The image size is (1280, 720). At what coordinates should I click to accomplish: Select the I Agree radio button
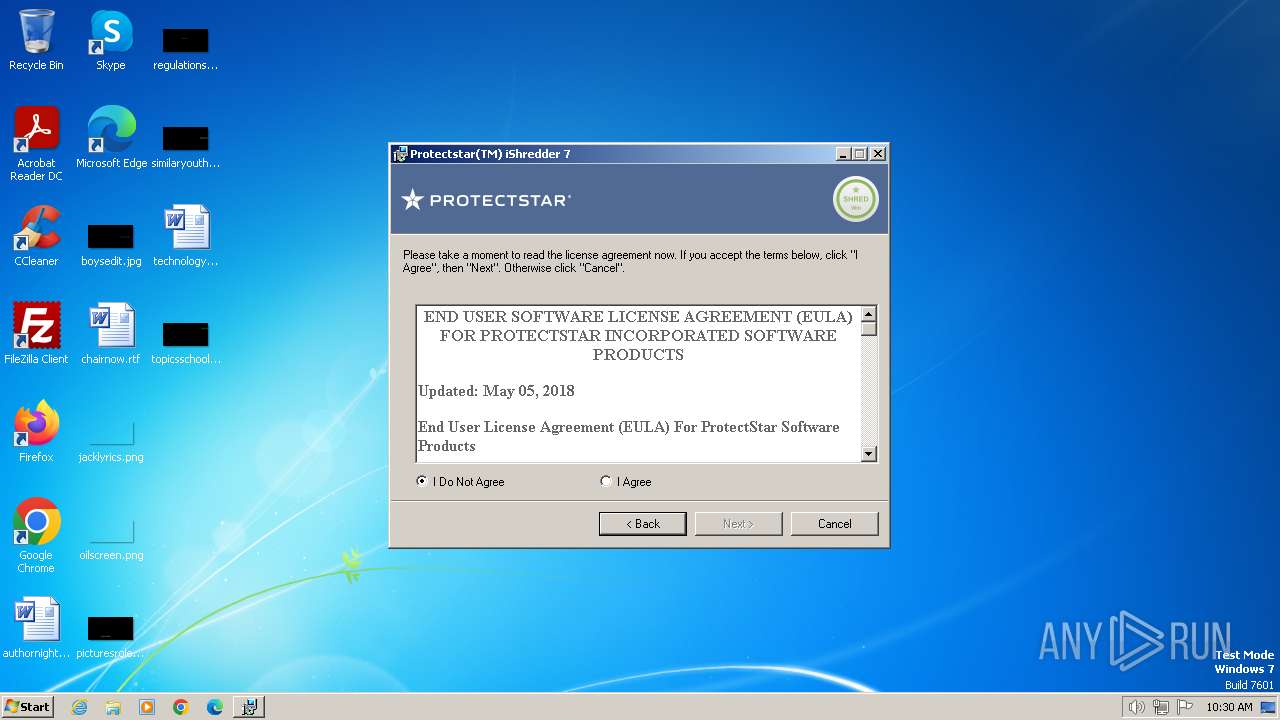click(605, 481)
